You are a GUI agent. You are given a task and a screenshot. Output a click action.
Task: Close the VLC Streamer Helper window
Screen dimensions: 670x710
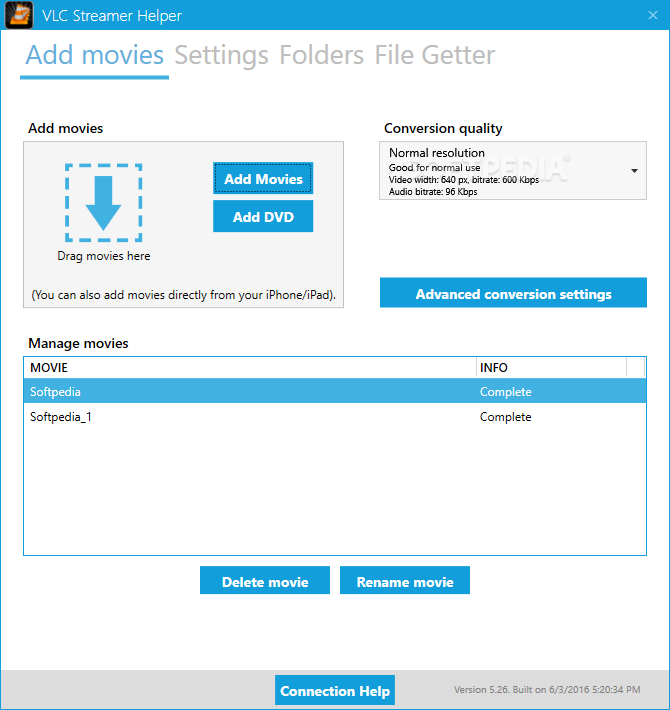tap(652, 15)
